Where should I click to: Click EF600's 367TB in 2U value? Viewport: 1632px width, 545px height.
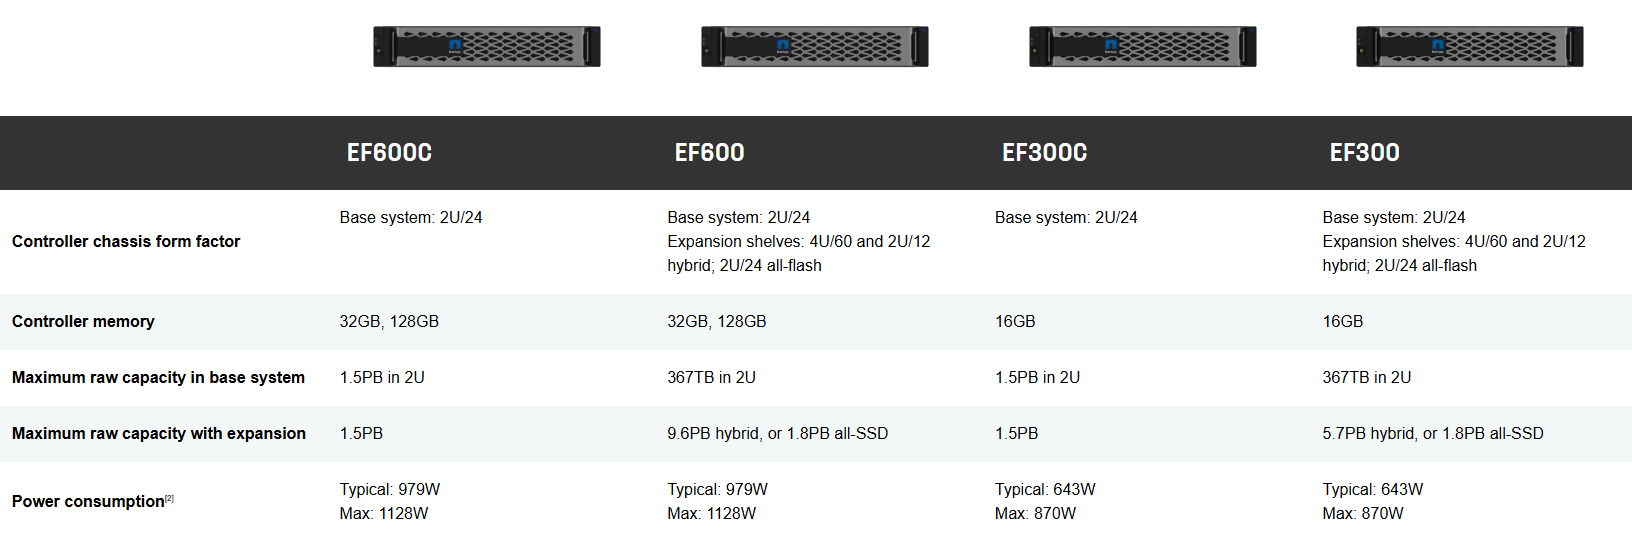pos(711,377)
